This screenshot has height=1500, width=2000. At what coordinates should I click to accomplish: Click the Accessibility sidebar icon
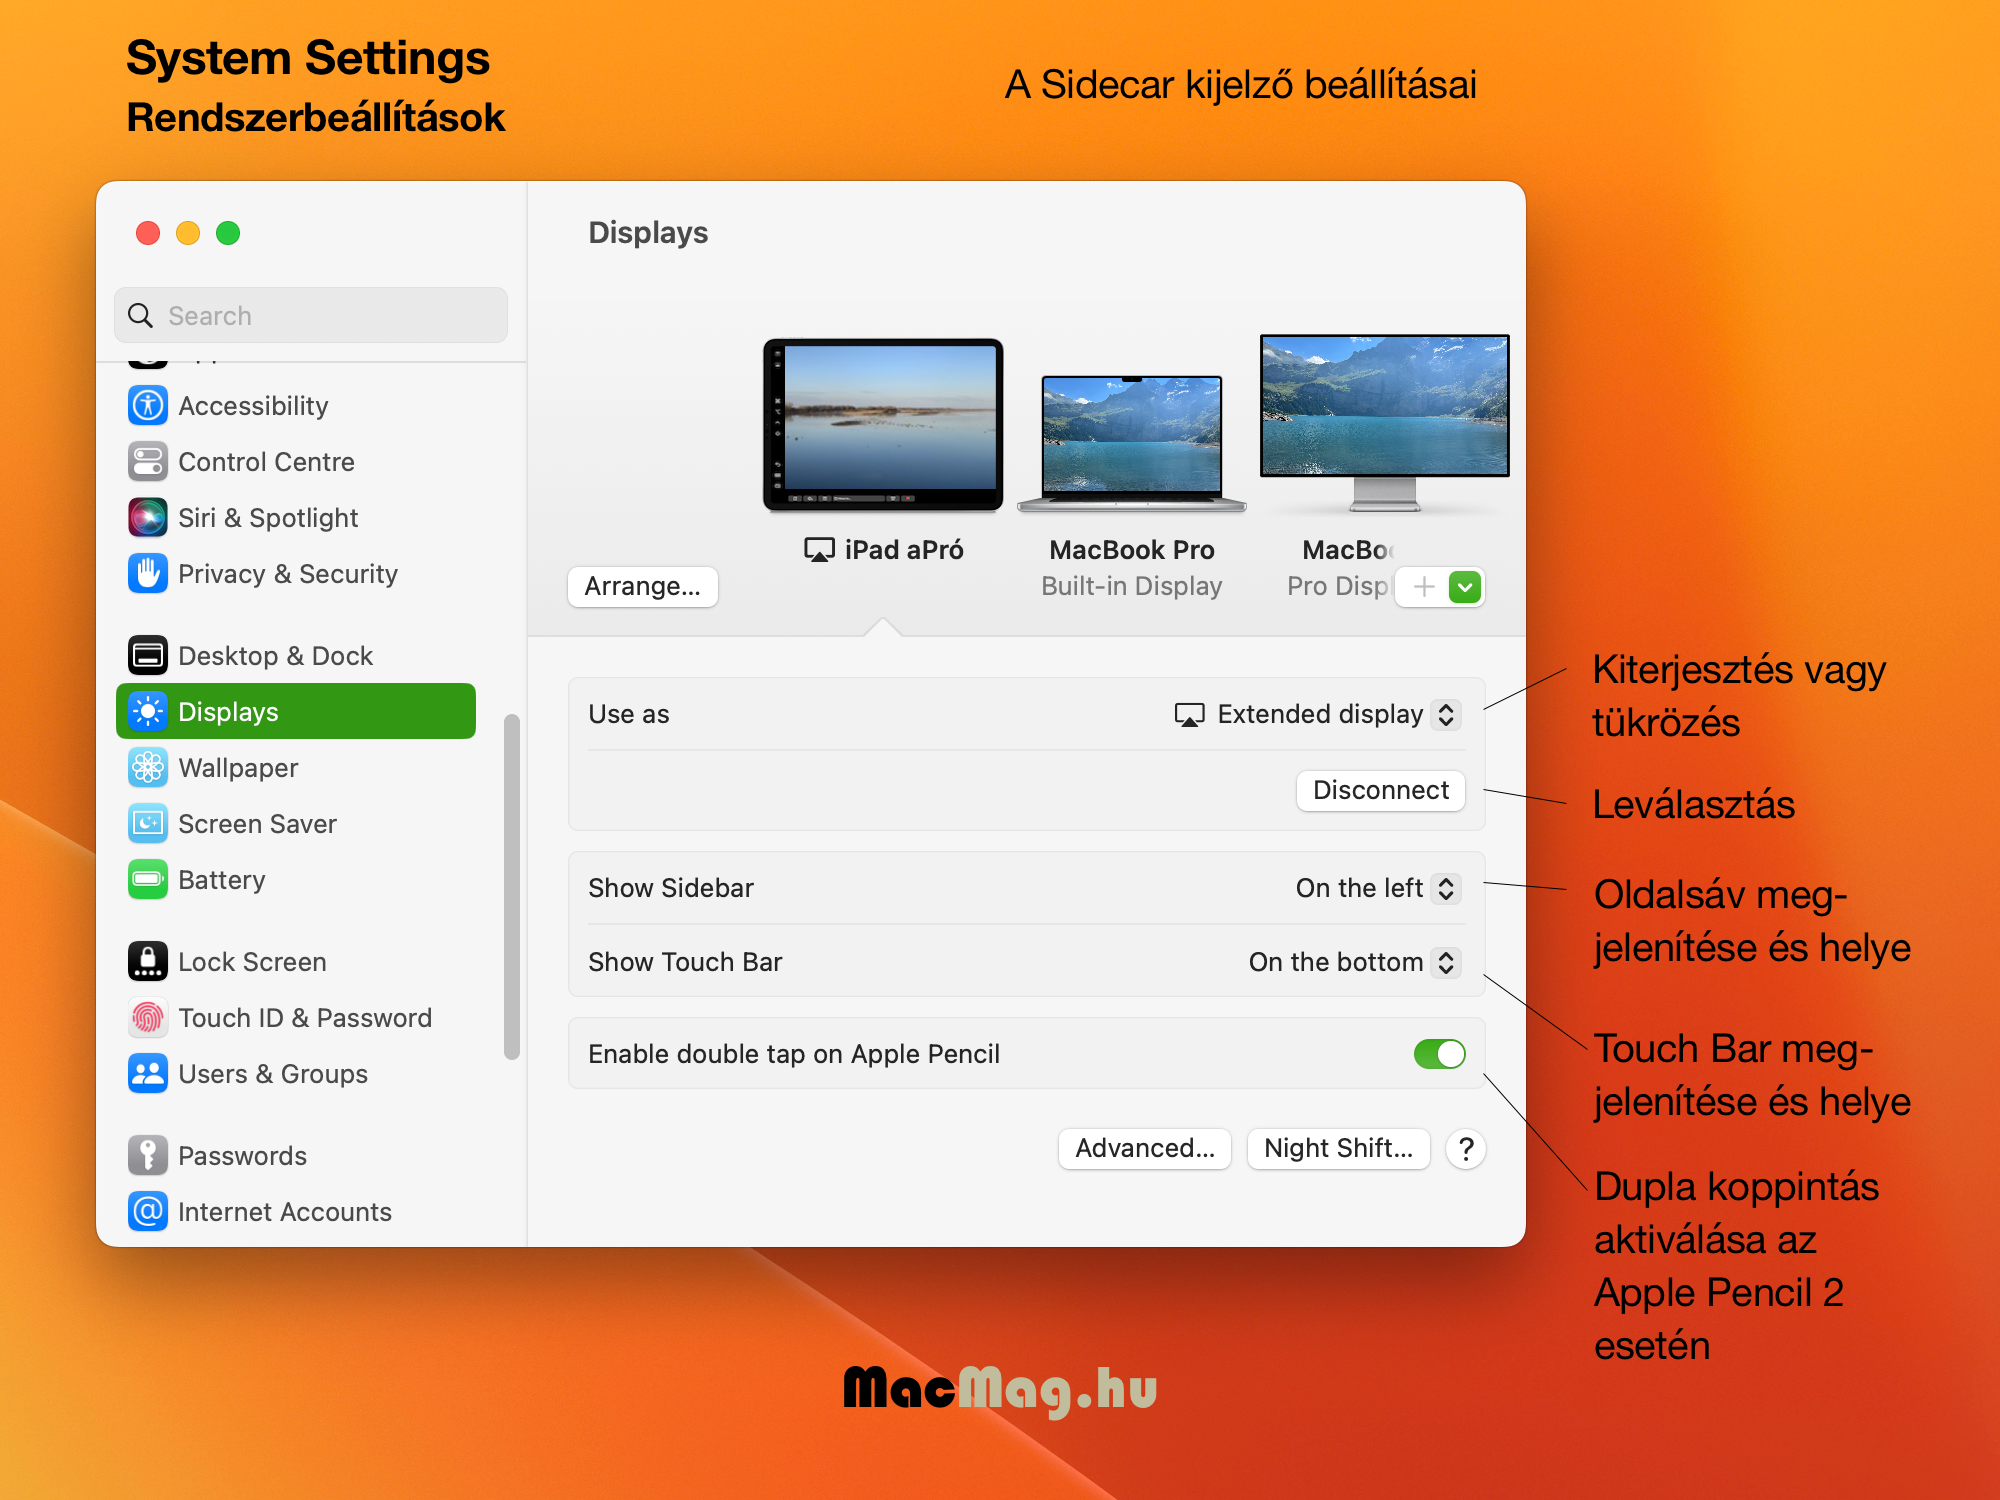tap(148, 406)
